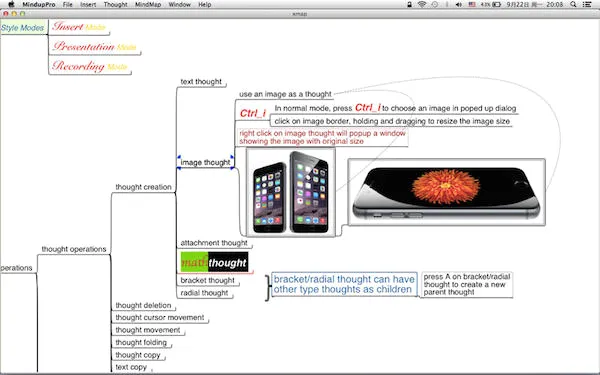Image resolution: width=600 pixels, height=375 pixels.
Task: Select the 'bracket thought' node
Action: tap(207, 280)
